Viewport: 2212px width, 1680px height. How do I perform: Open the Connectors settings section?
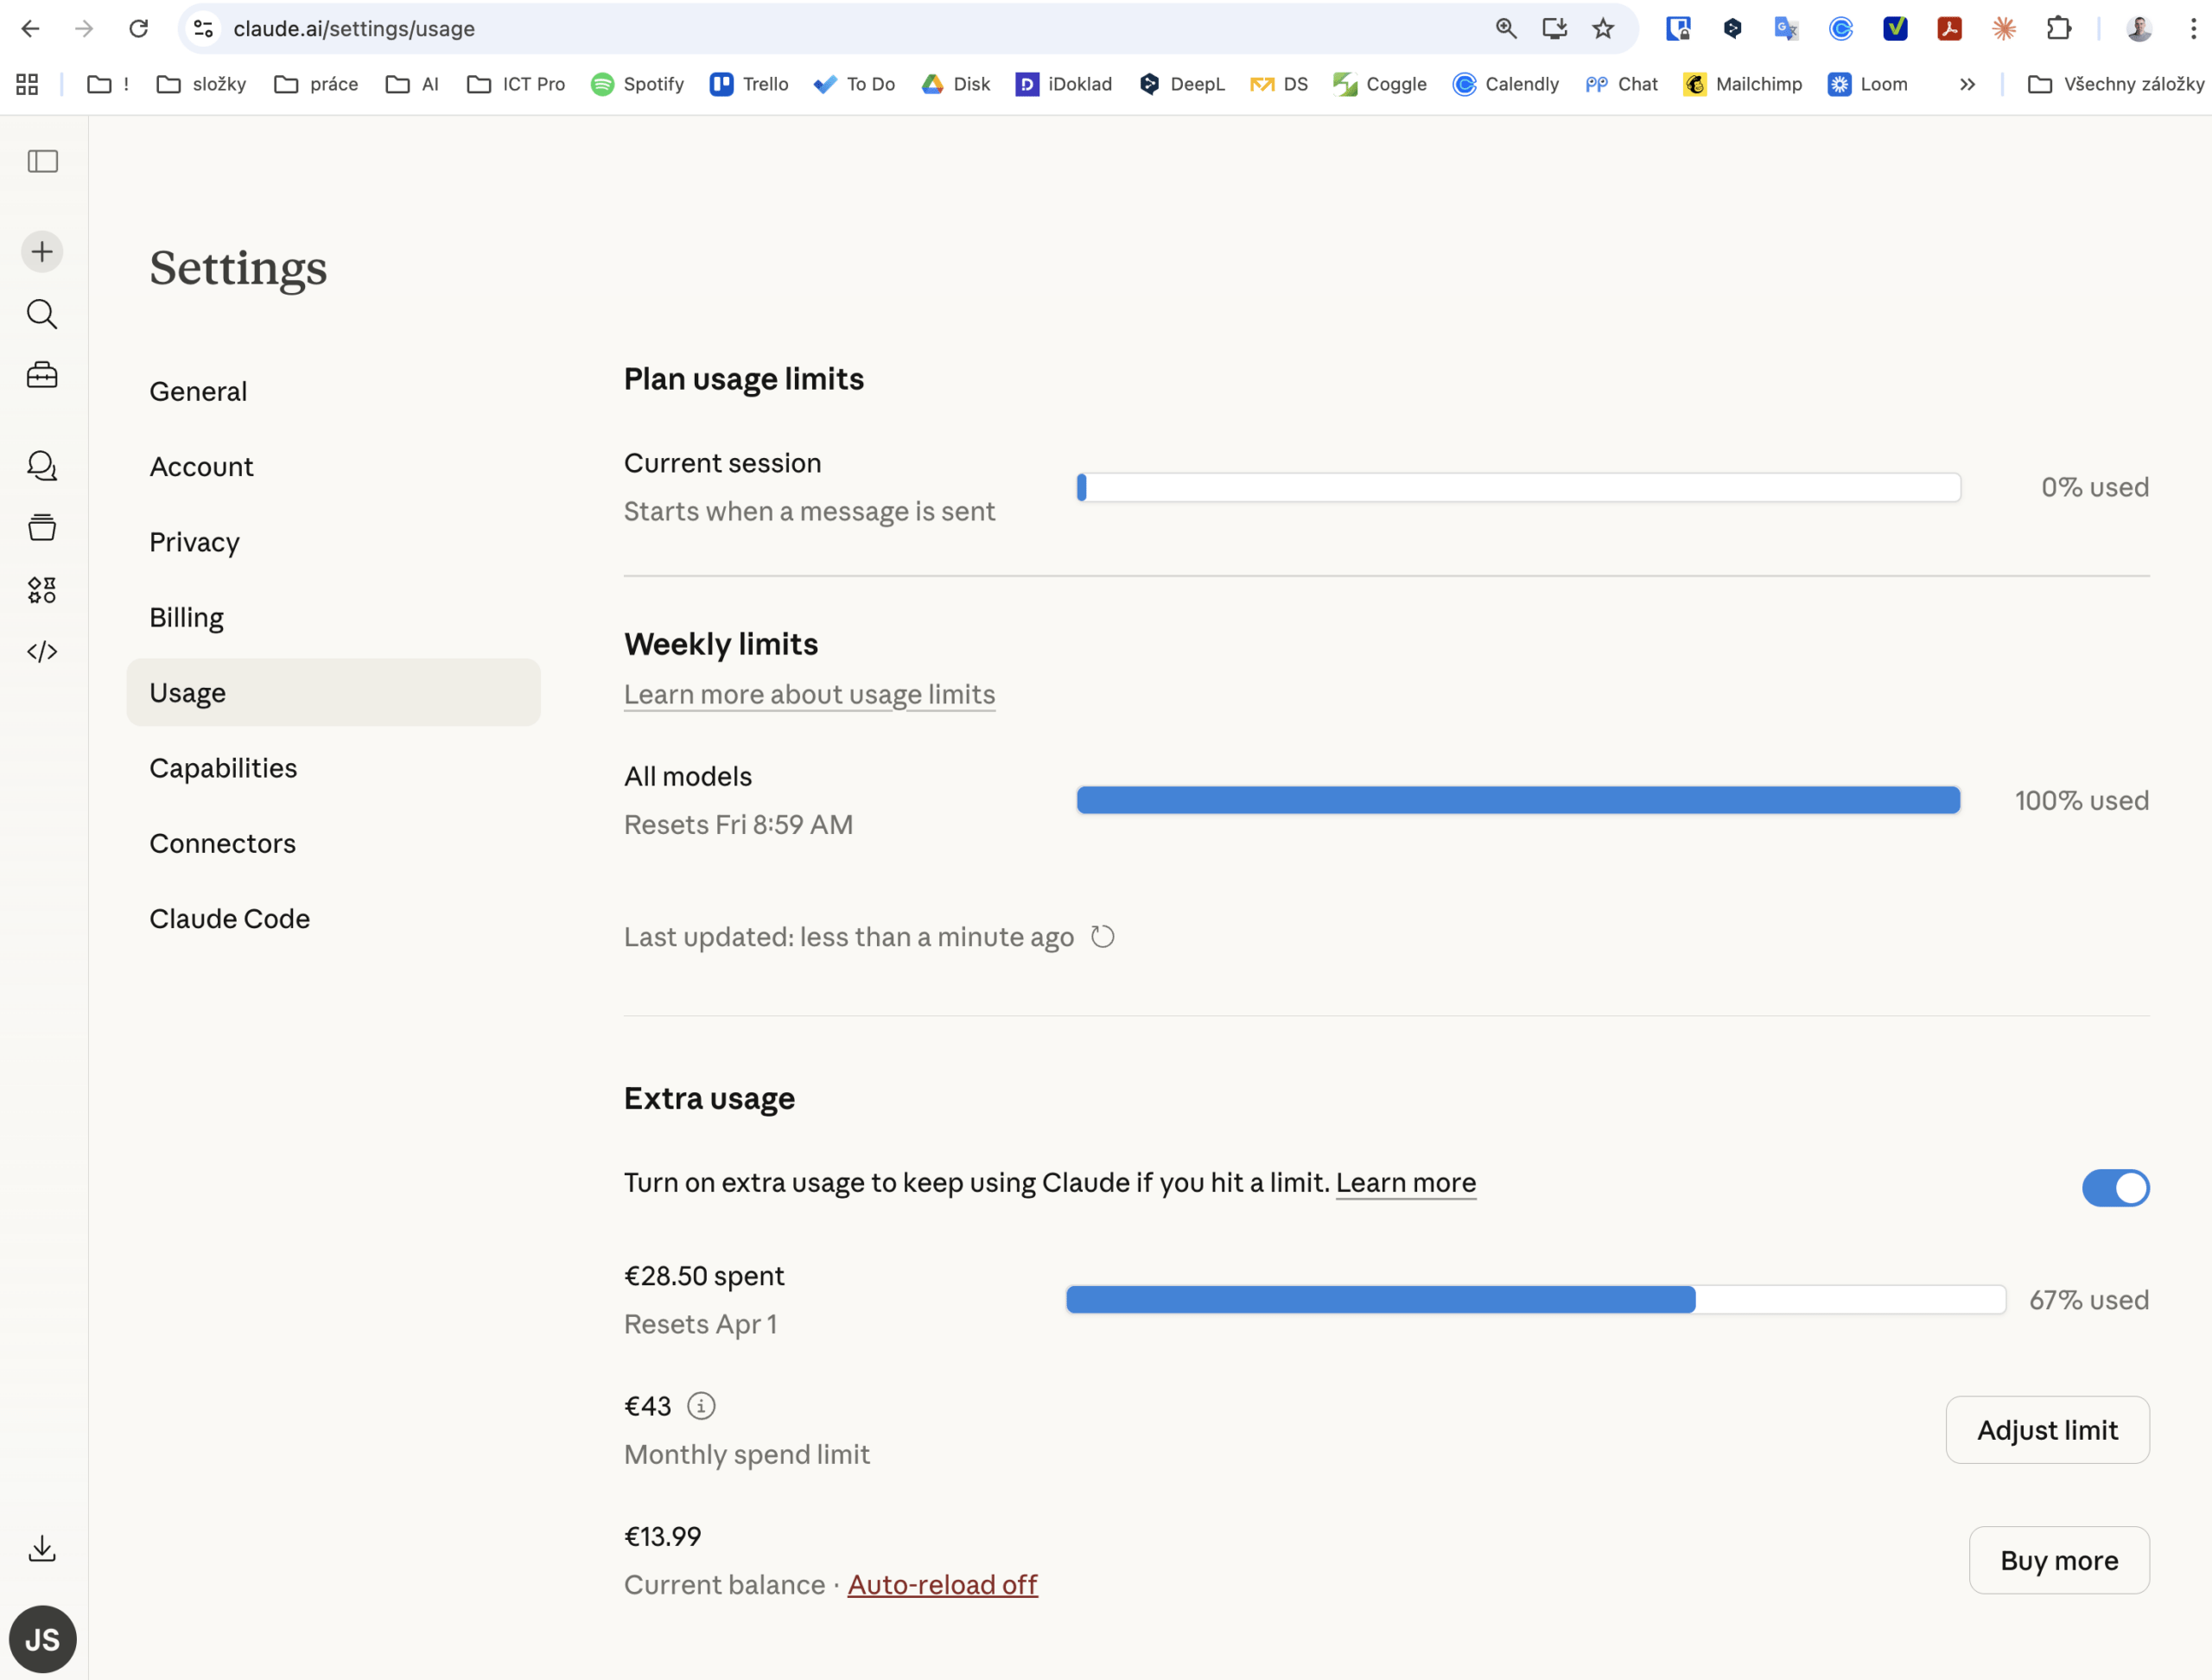pos(222,843)
